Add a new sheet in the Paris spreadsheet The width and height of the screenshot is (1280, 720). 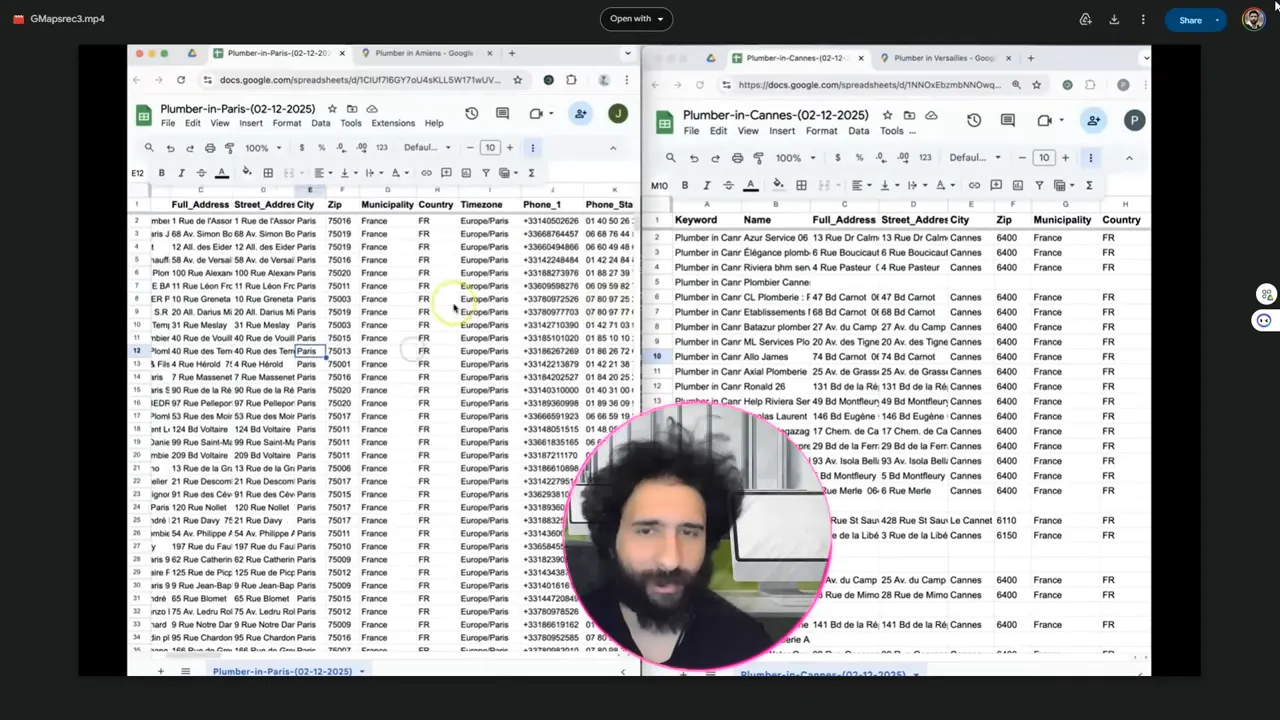click(160, 671)
